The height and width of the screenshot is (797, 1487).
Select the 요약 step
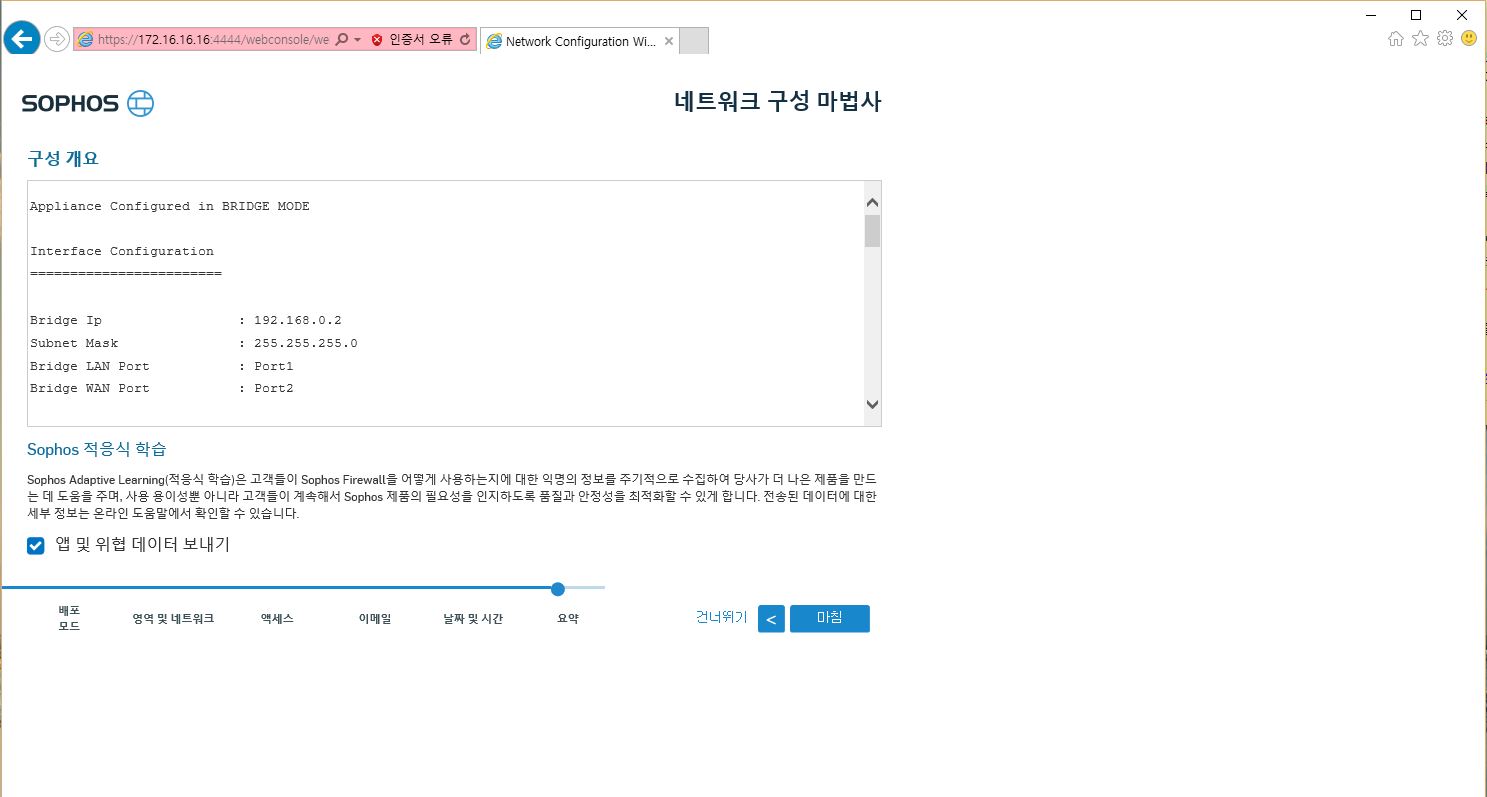coord(568,618)
